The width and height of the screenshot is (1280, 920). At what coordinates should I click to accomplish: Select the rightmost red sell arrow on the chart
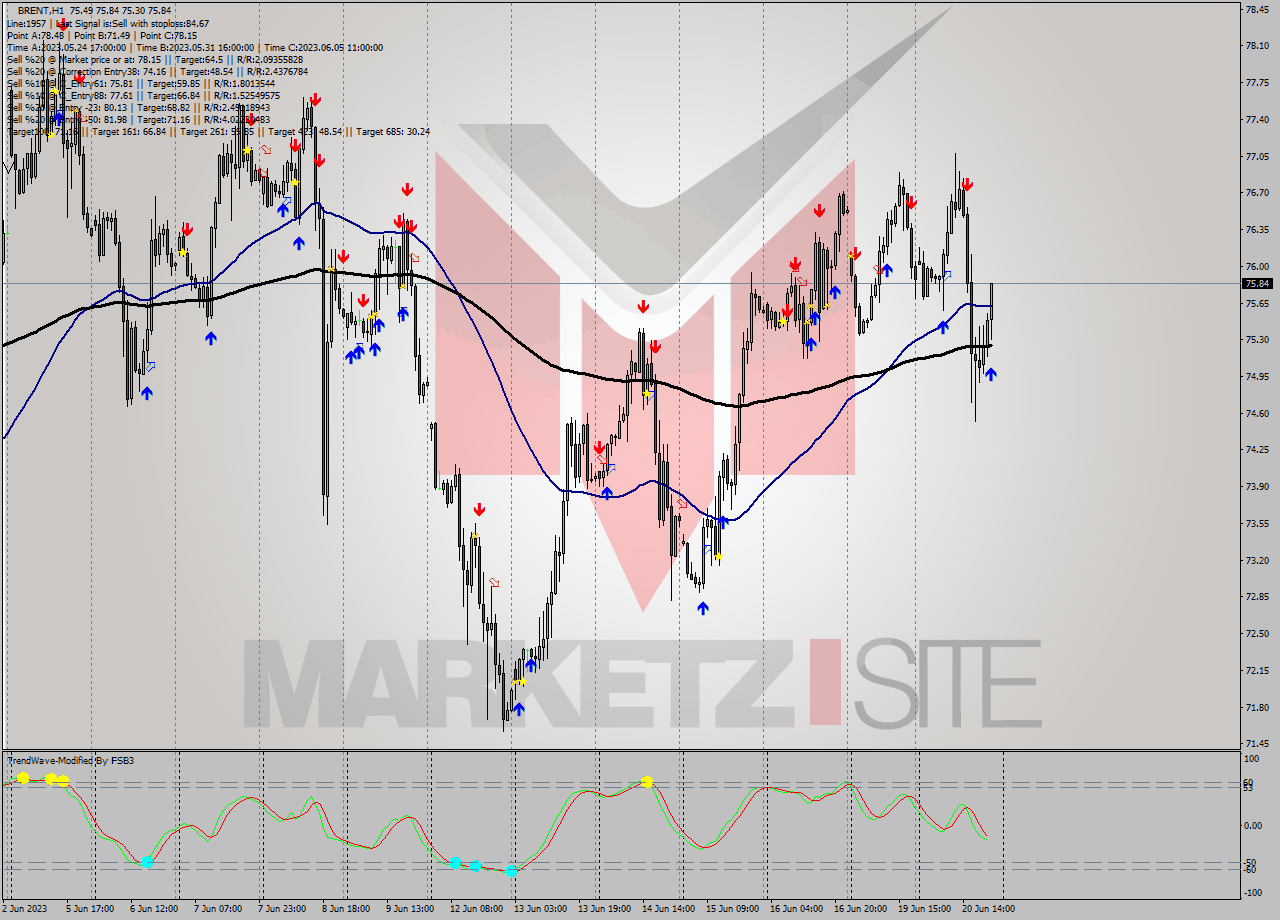pyautogui.click(x=967, y=184)
